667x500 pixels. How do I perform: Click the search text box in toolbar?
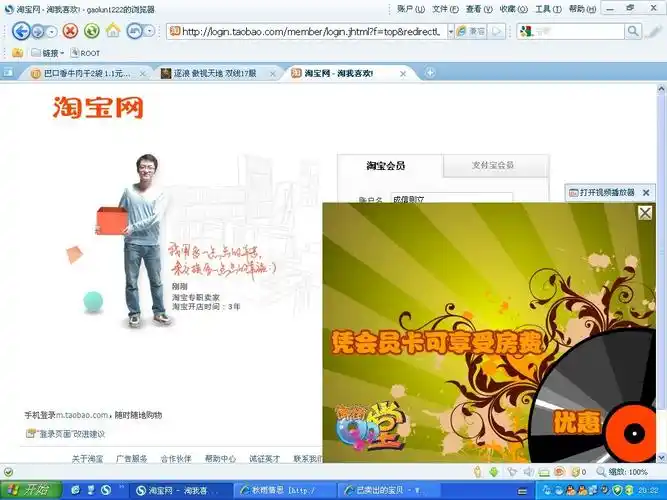point(571,31)
